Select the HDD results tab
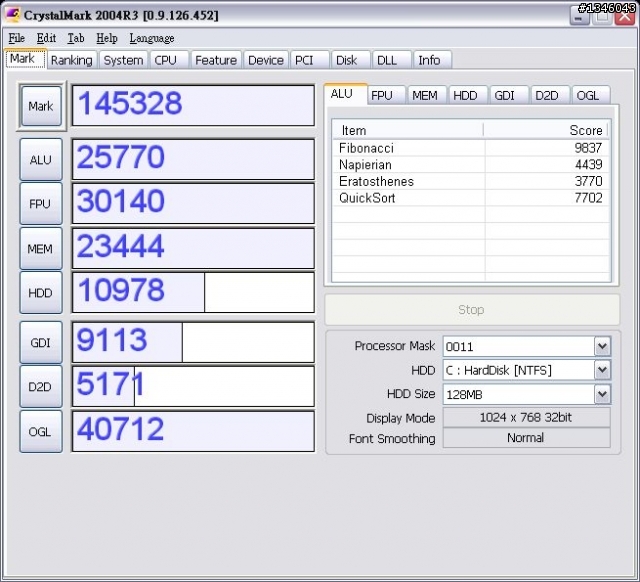The image size is (640, 582). (x=468, y=96)
